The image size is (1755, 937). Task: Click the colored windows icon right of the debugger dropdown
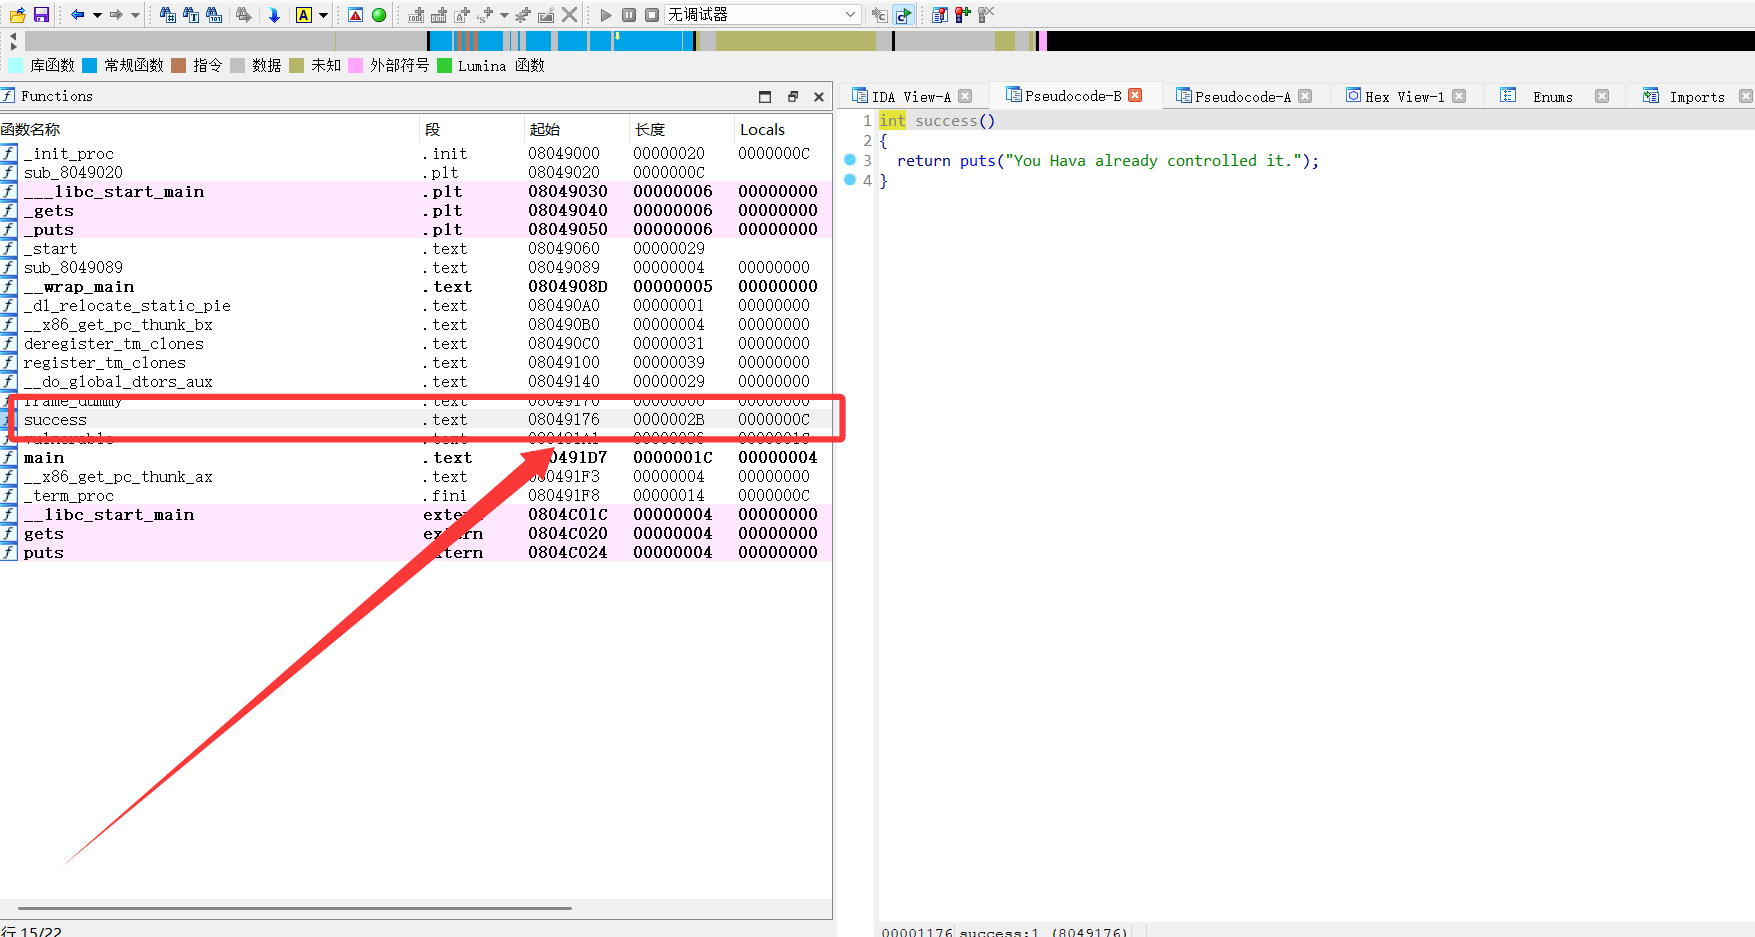pyautogui.click(x=940, y=15)
